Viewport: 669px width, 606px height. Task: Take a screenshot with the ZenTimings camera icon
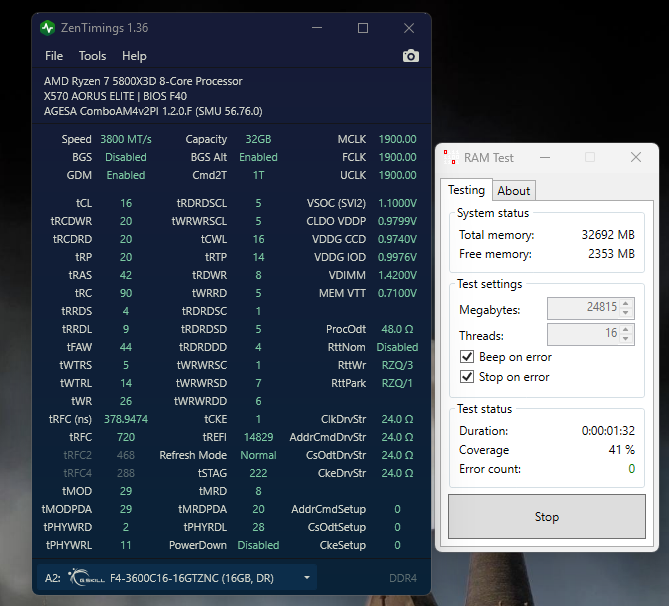[410, 56]
